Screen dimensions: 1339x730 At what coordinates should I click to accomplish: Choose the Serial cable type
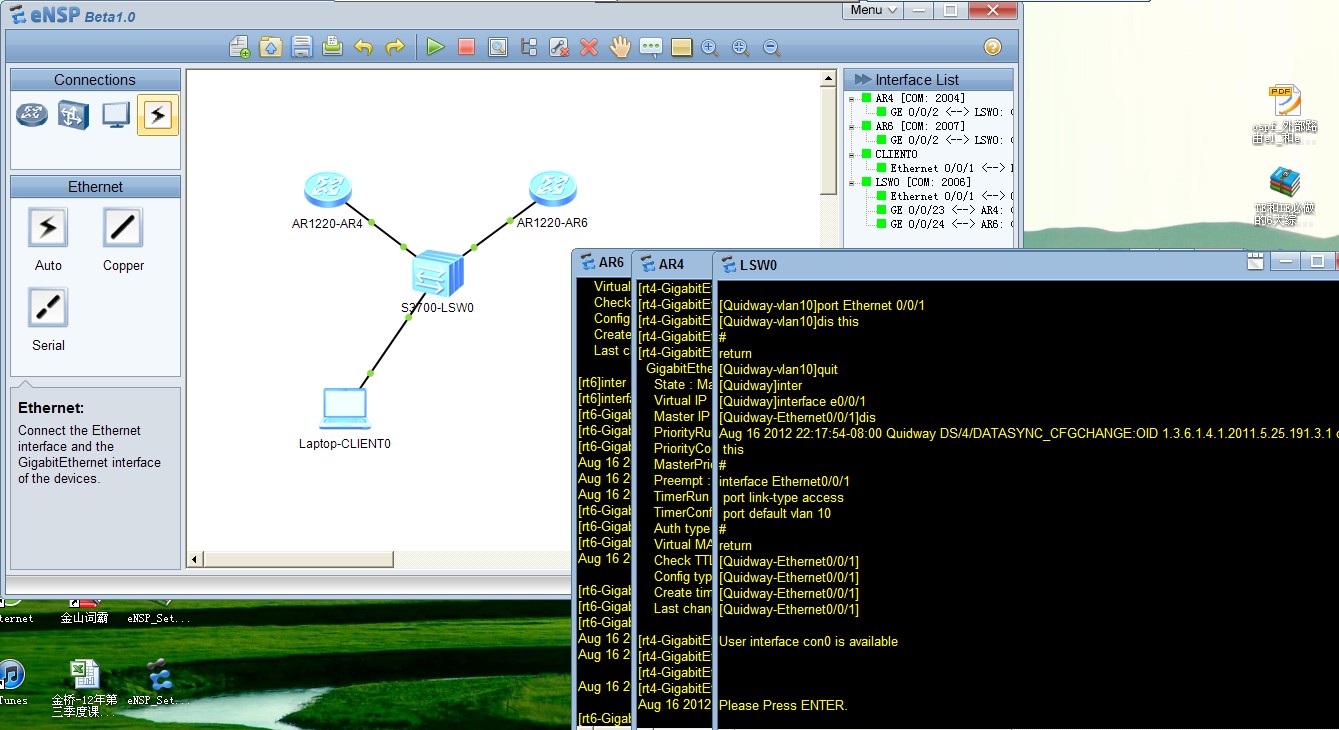(48, 308)
